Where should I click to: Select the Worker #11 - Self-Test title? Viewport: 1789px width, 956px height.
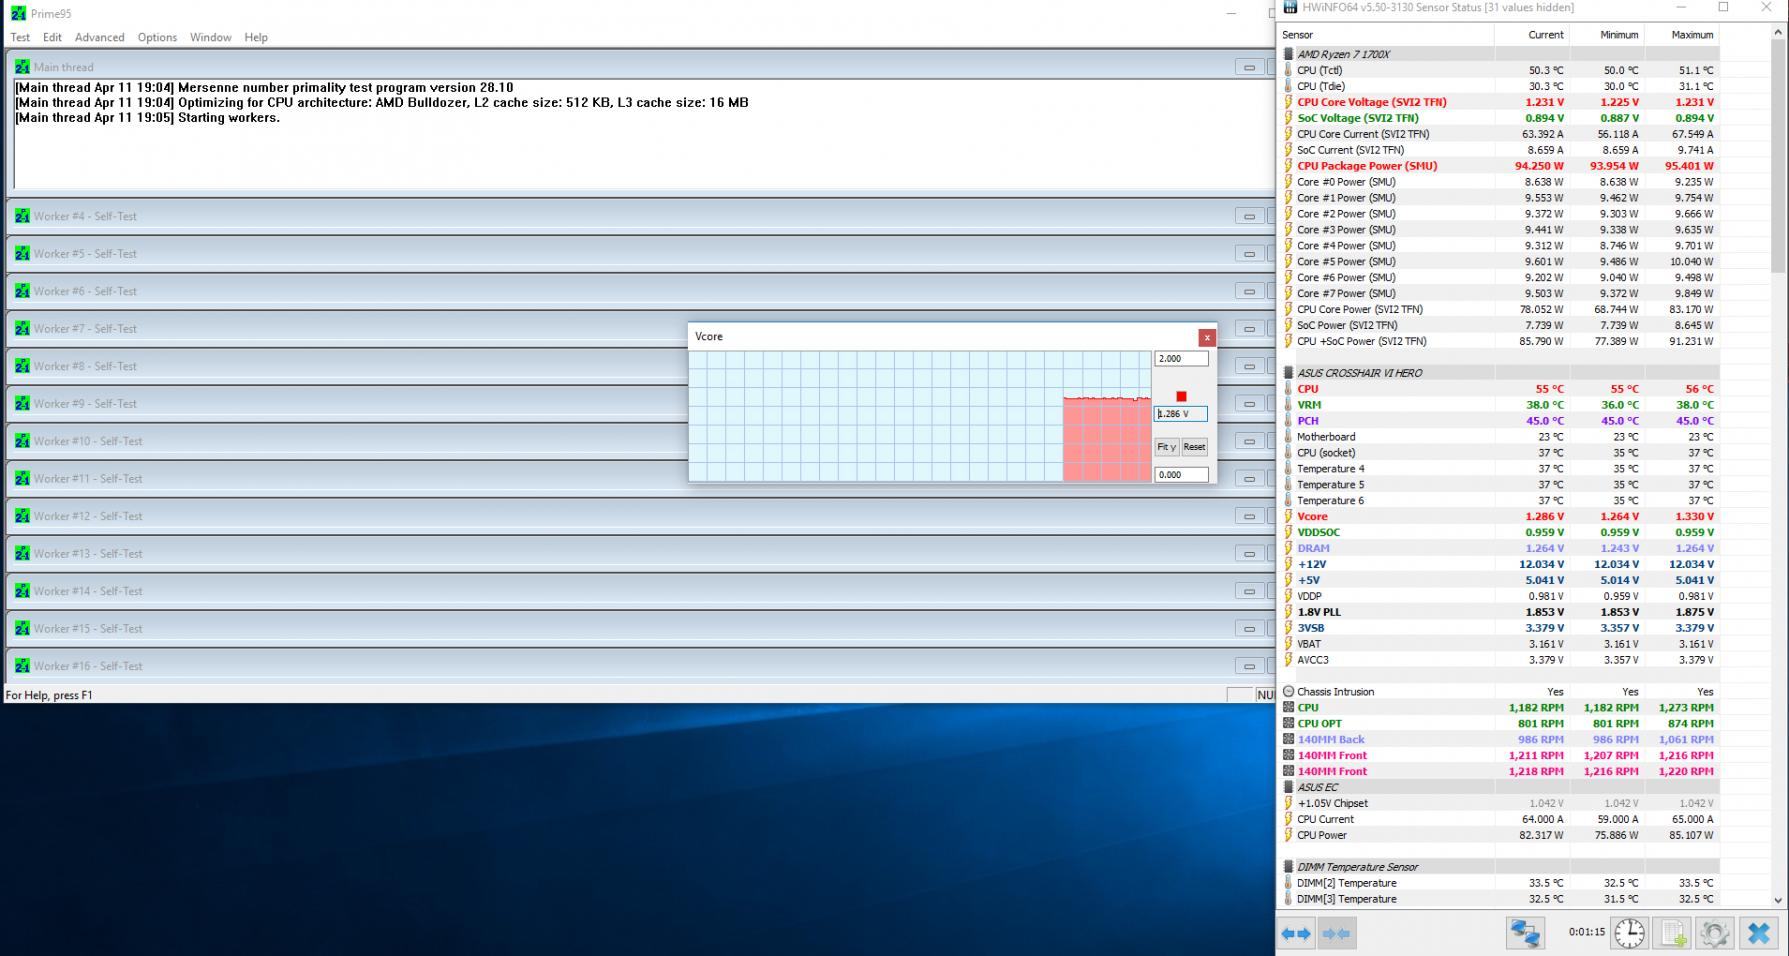pos(88,479)
